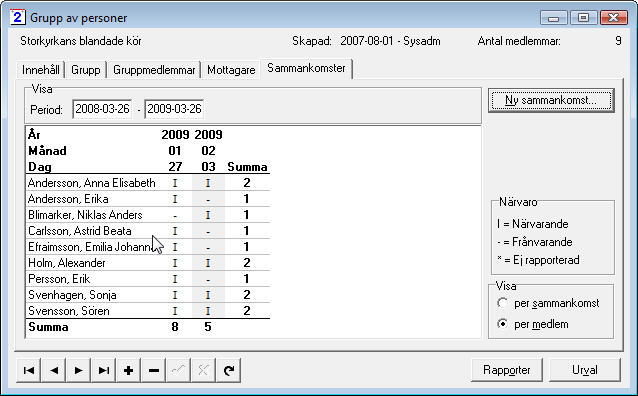Click day 27 column header
Image resolution: width=638 pixels, height=396 pixels.
pyautogui.click(x=175, y=167)
